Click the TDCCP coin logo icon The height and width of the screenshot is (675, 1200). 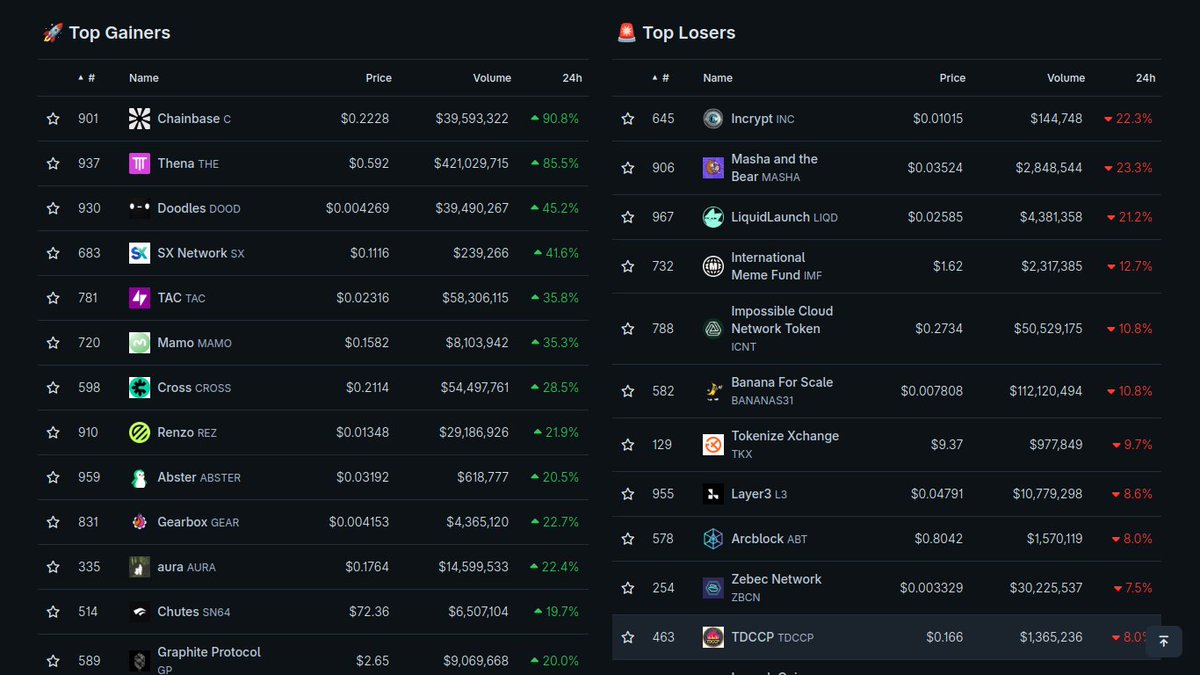713,637
